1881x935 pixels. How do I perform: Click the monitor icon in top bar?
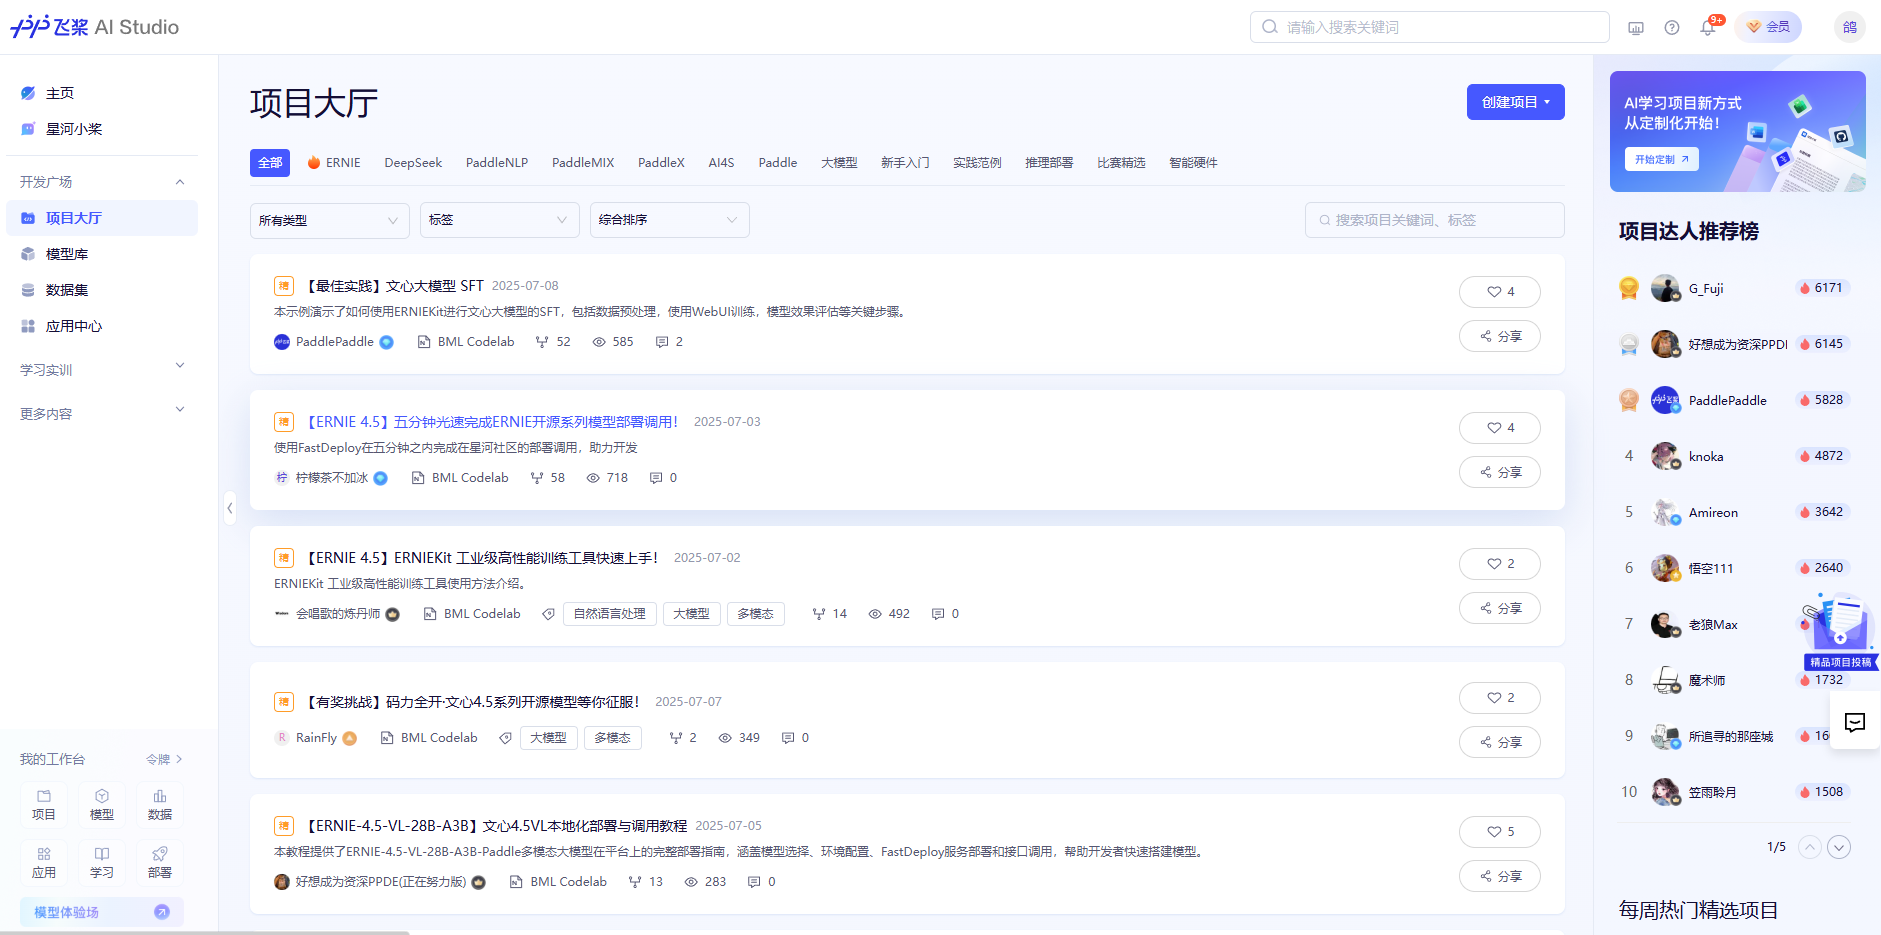pos(1636,28)
